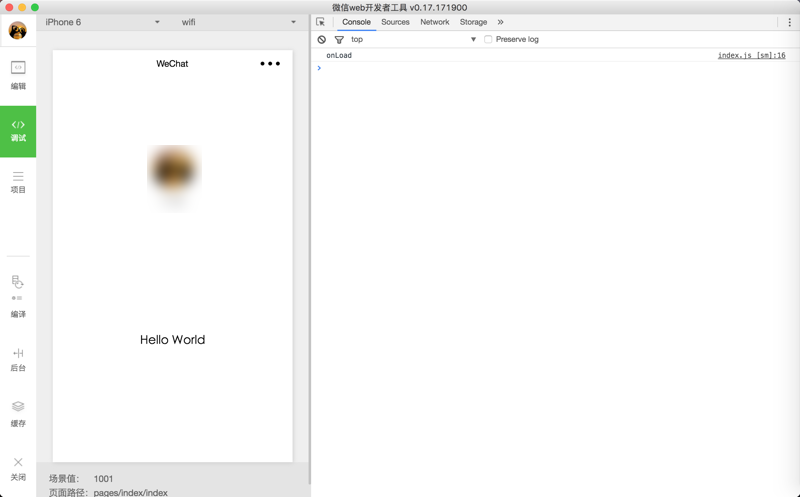Image resolution: width=800 pixels, height=497 pixels.
Task: Switch to the Sources tab
Action: coord(395,22)
